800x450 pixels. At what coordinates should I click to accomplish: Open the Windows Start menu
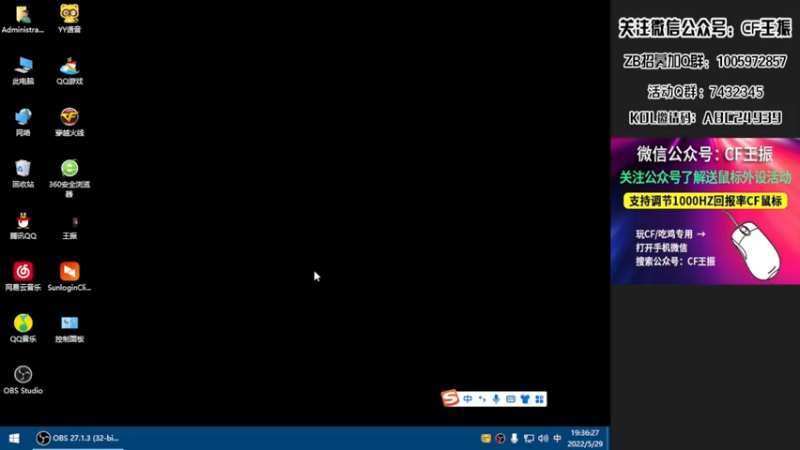(x=14, y=438)
